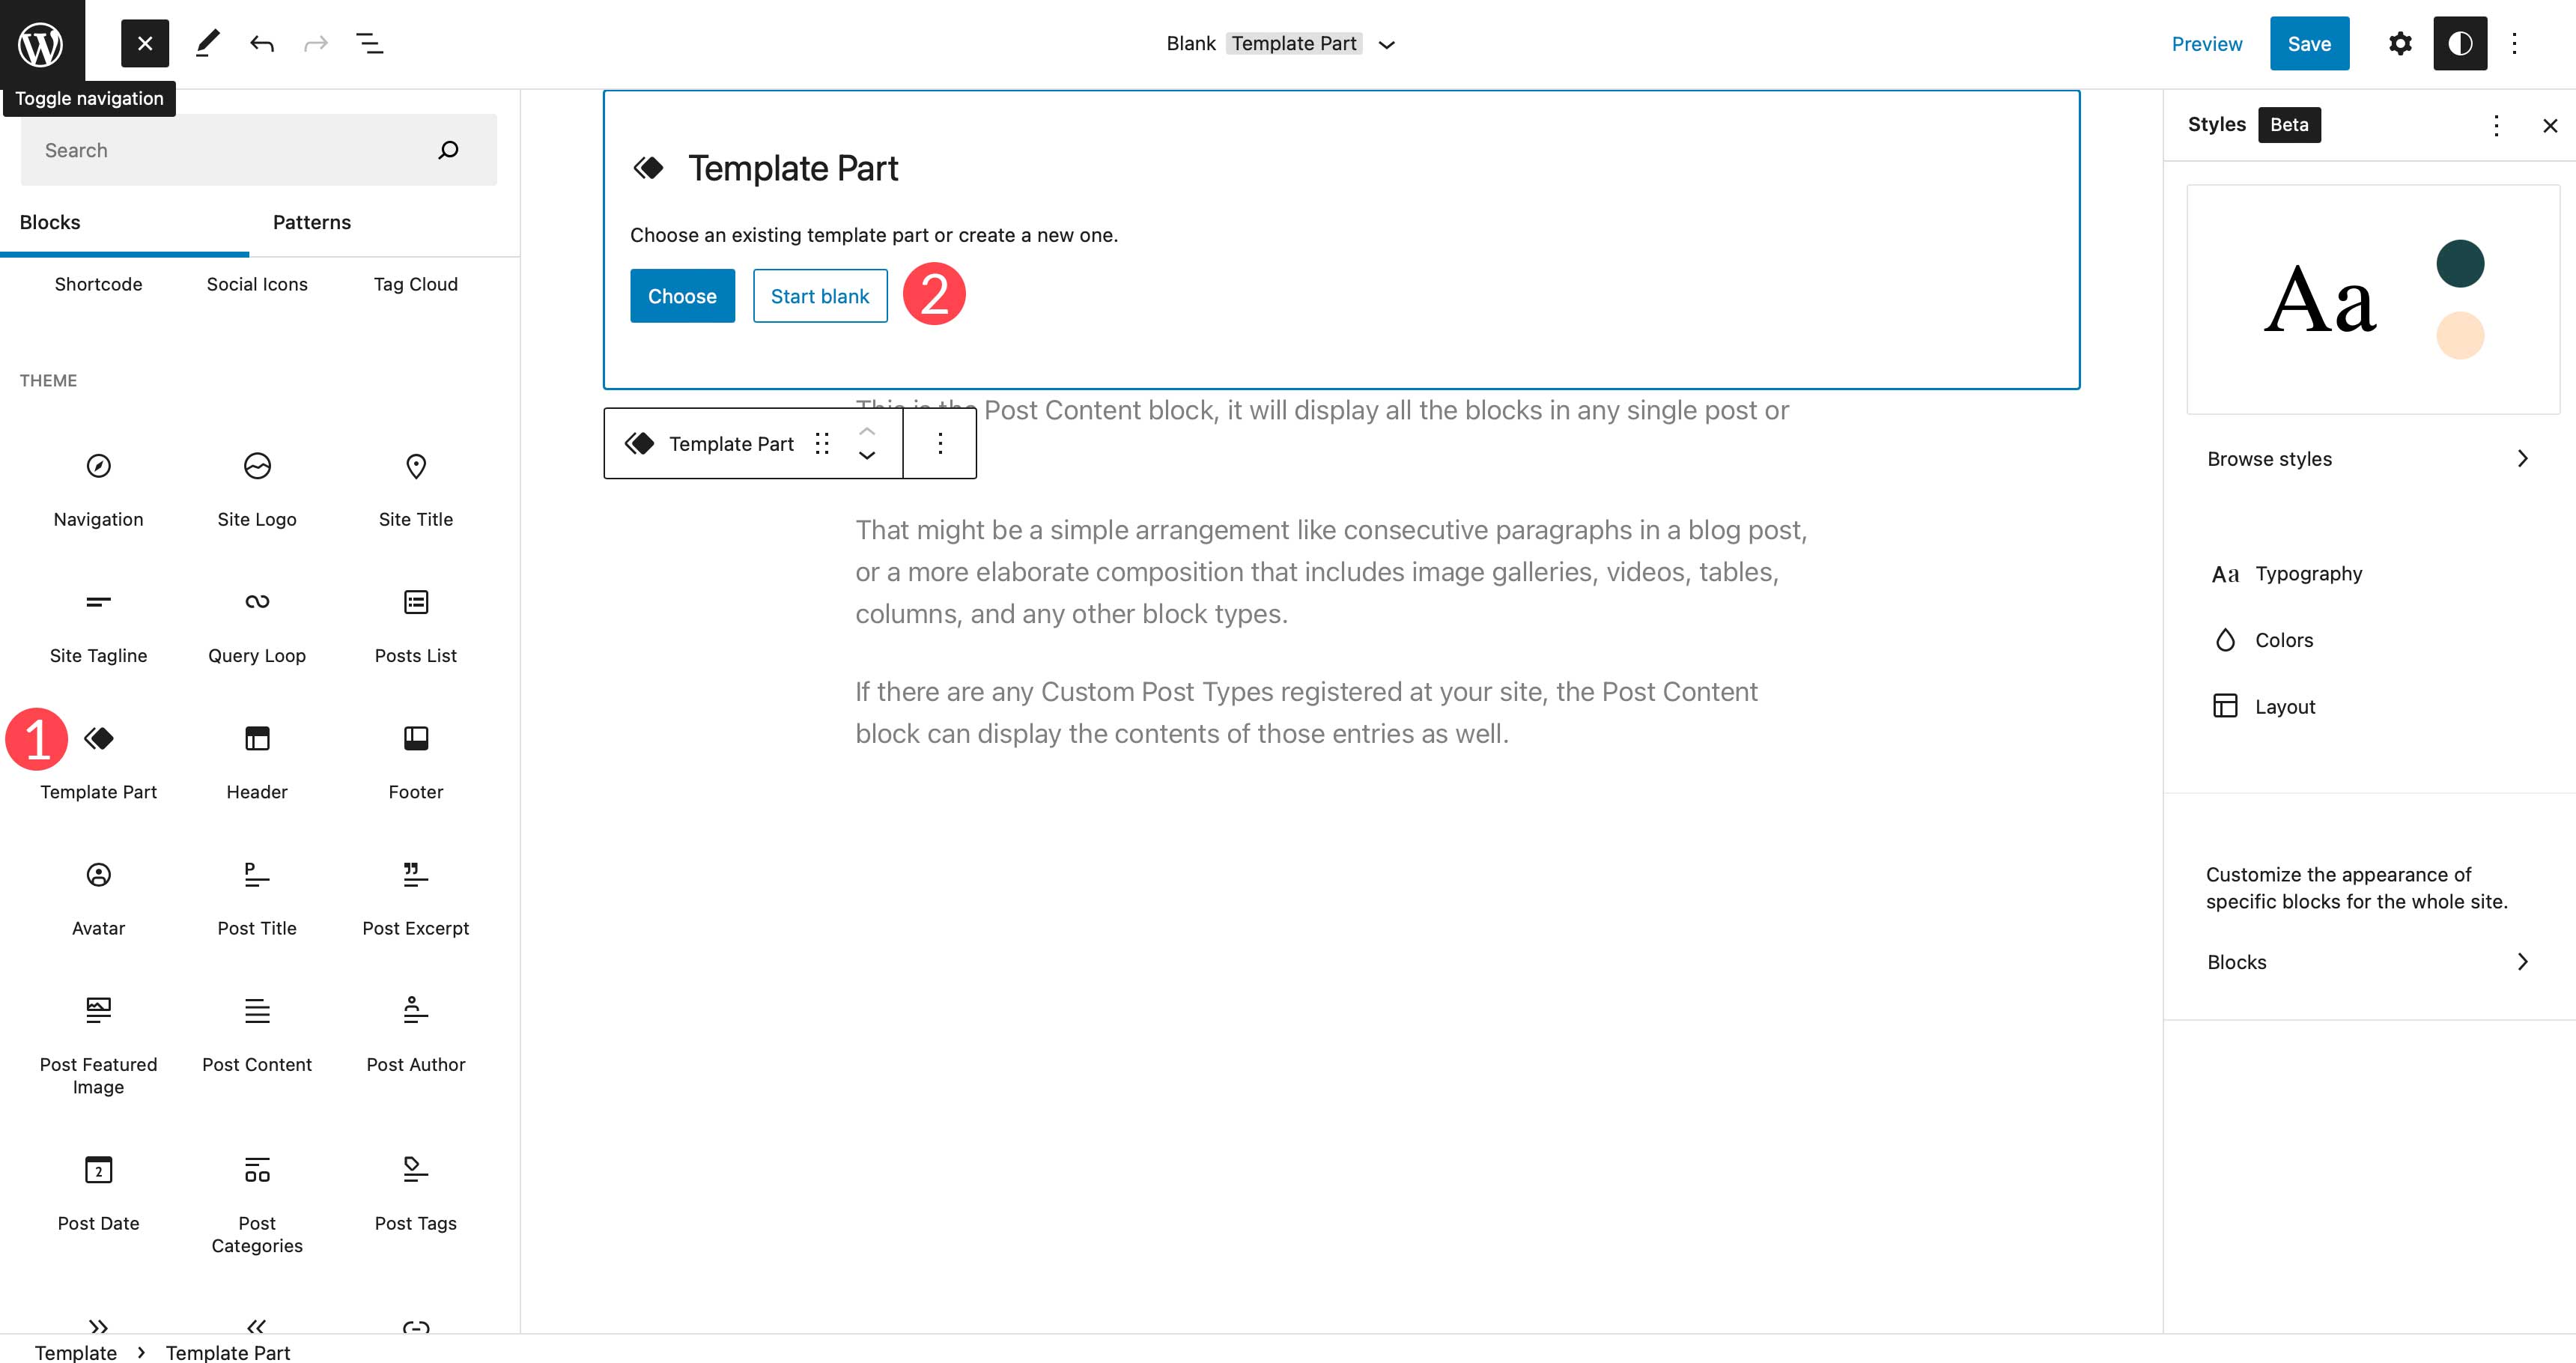Select the Footer block icon
Viewport: 2576px width, 1363px height.
point(416,738)
